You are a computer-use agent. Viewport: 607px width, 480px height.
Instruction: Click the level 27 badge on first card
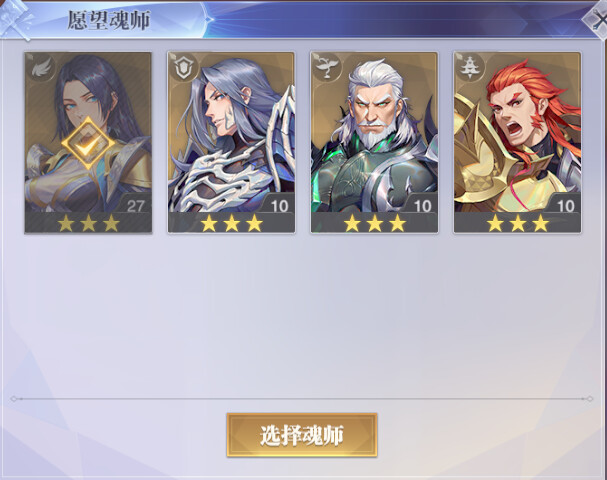point(135,206)
